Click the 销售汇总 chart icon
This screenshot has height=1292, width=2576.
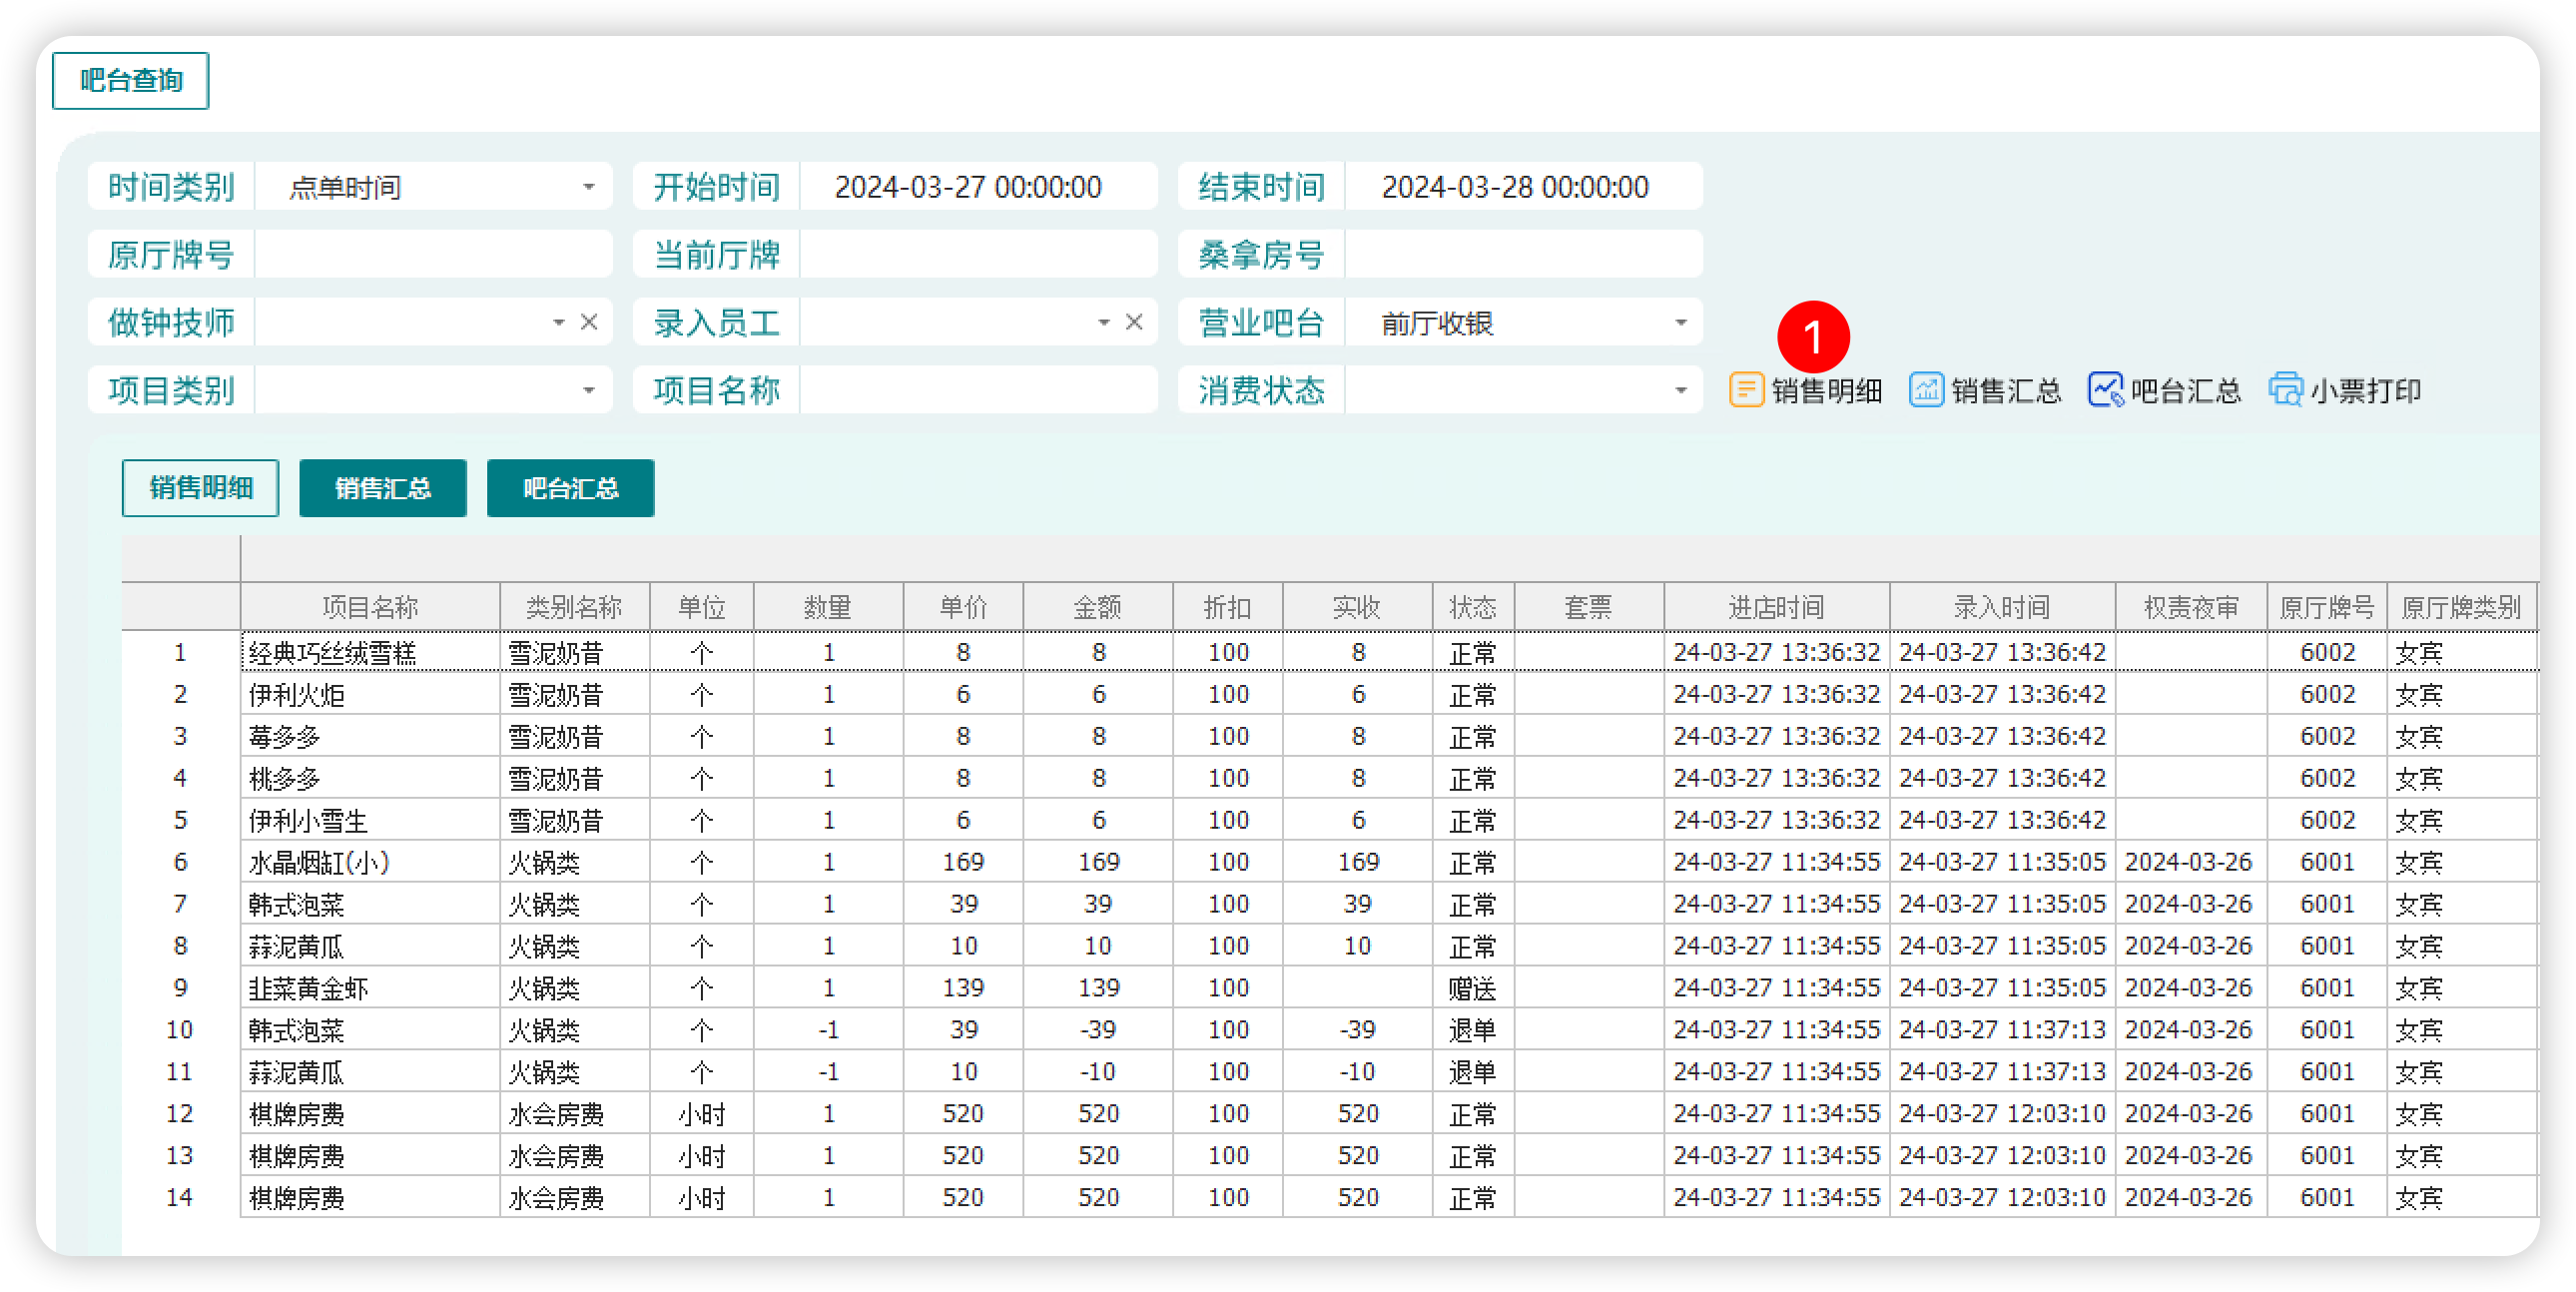[x=1926, y=390]
